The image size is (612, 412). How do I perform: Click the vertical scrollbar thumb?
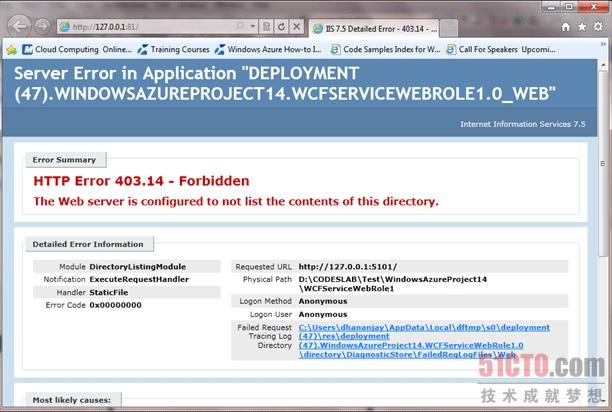603,164
